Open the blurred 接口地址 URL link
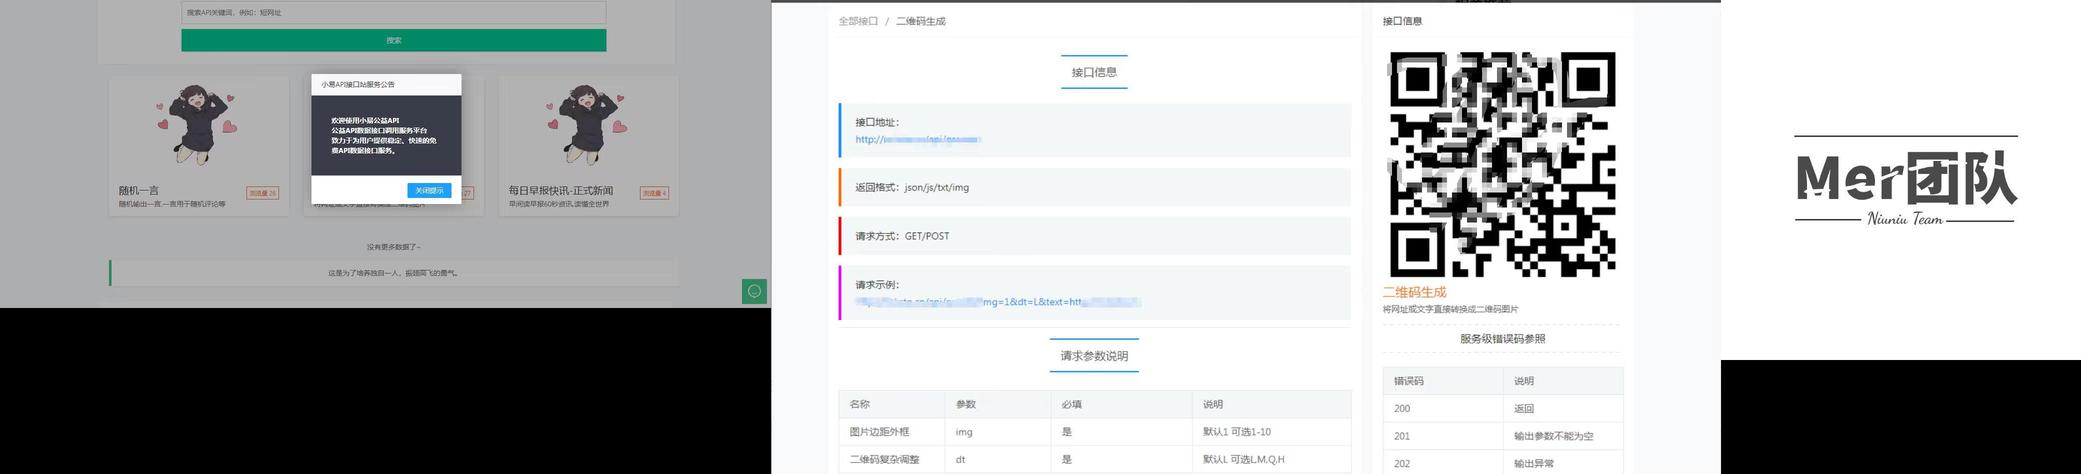2081x474 pixels. click(917, 140)
